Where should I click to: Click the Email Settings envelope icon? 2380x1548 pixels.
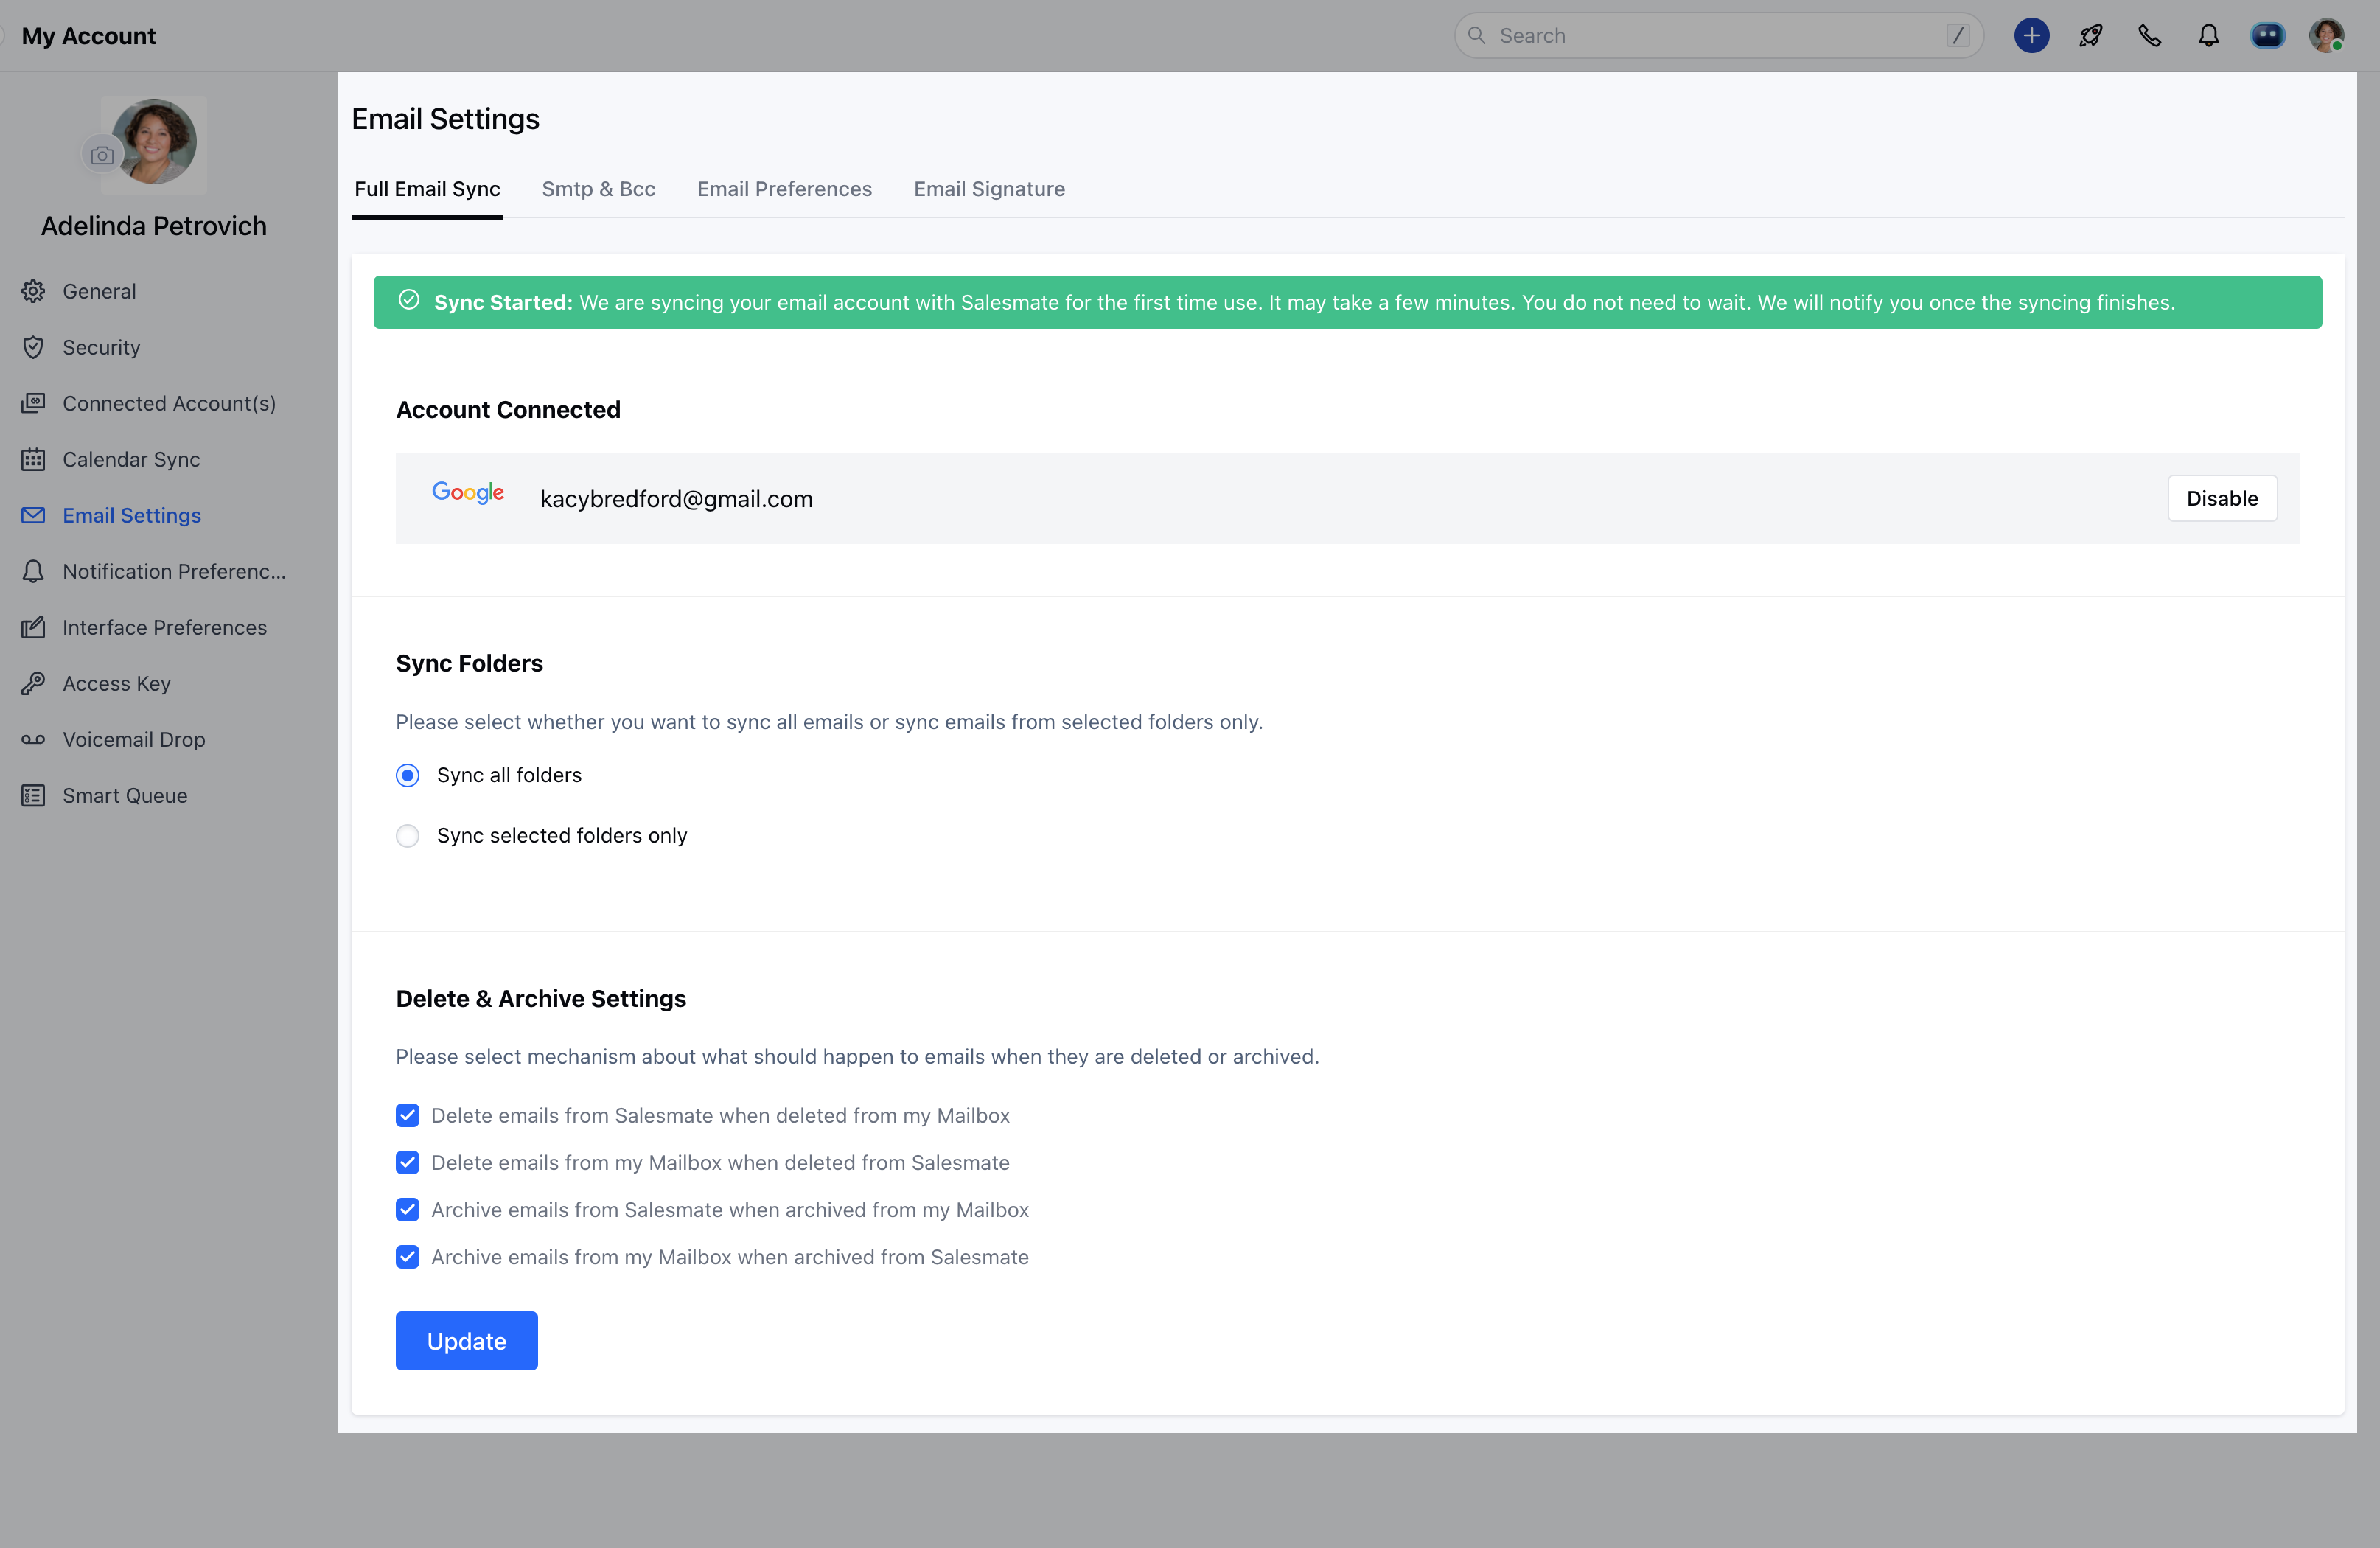tap(33, 515)
